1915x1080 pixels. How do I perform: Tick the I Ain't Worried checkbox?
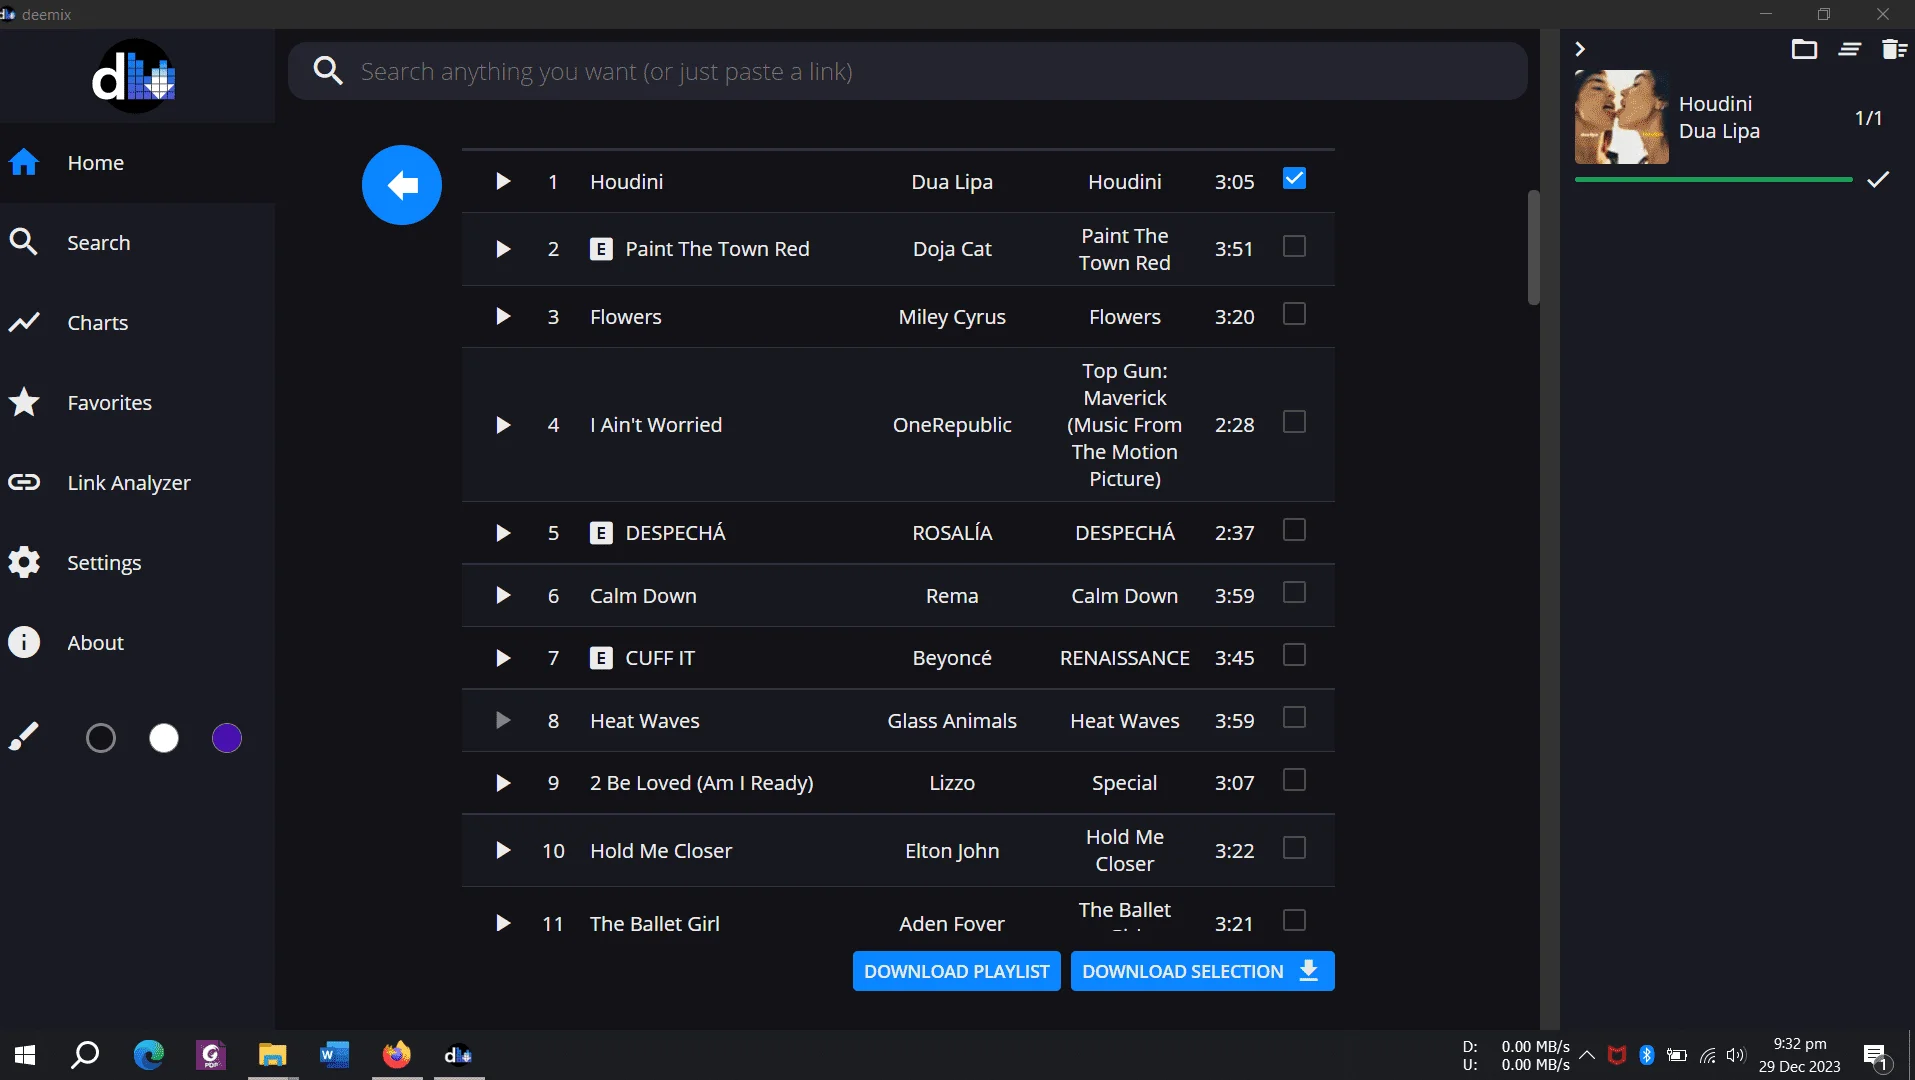click(1294, 422)
